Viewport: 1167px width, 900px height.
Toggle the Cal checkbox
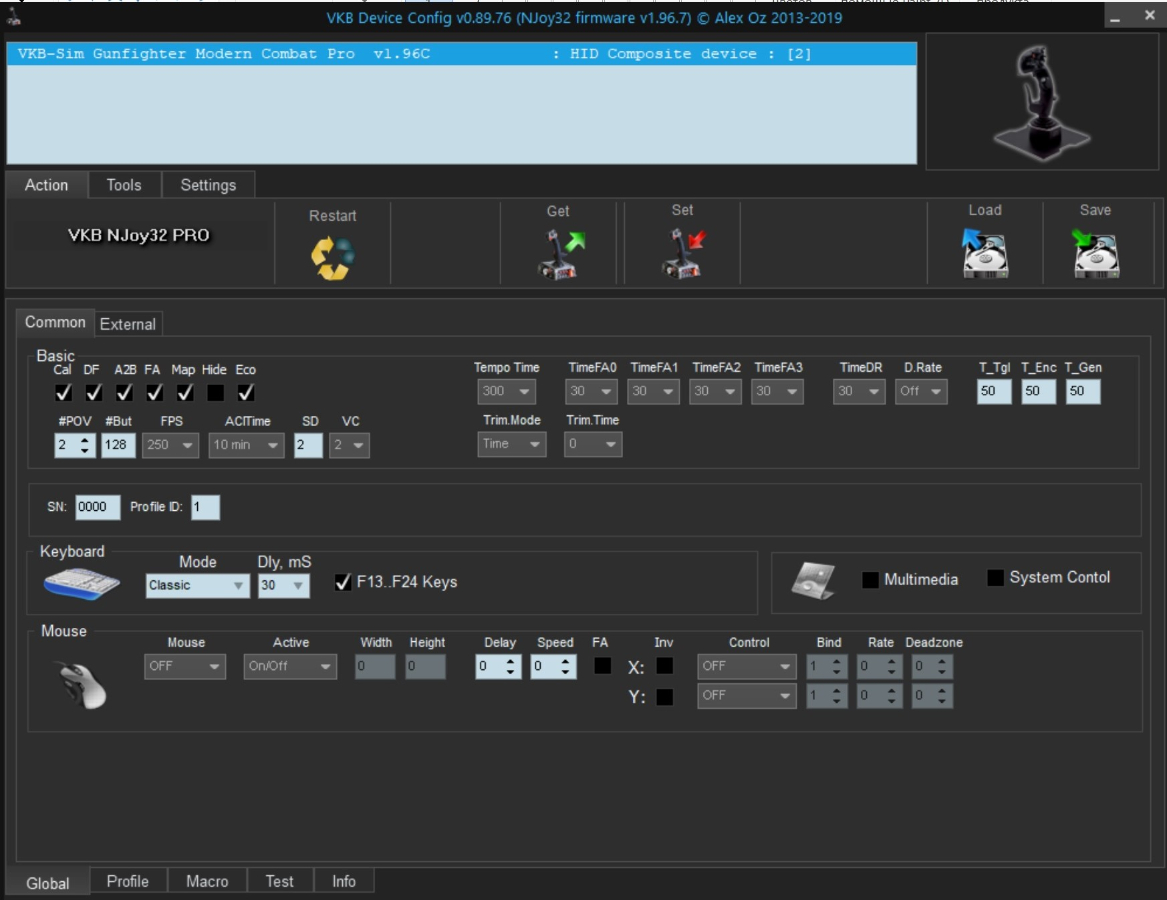(64, 392)
